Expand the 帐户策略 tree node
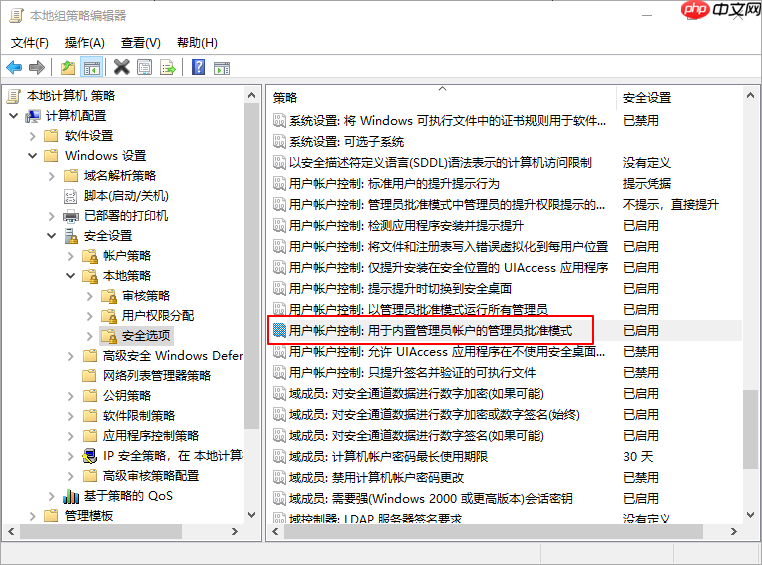The image size is (762, 565). tap(71, 256)
